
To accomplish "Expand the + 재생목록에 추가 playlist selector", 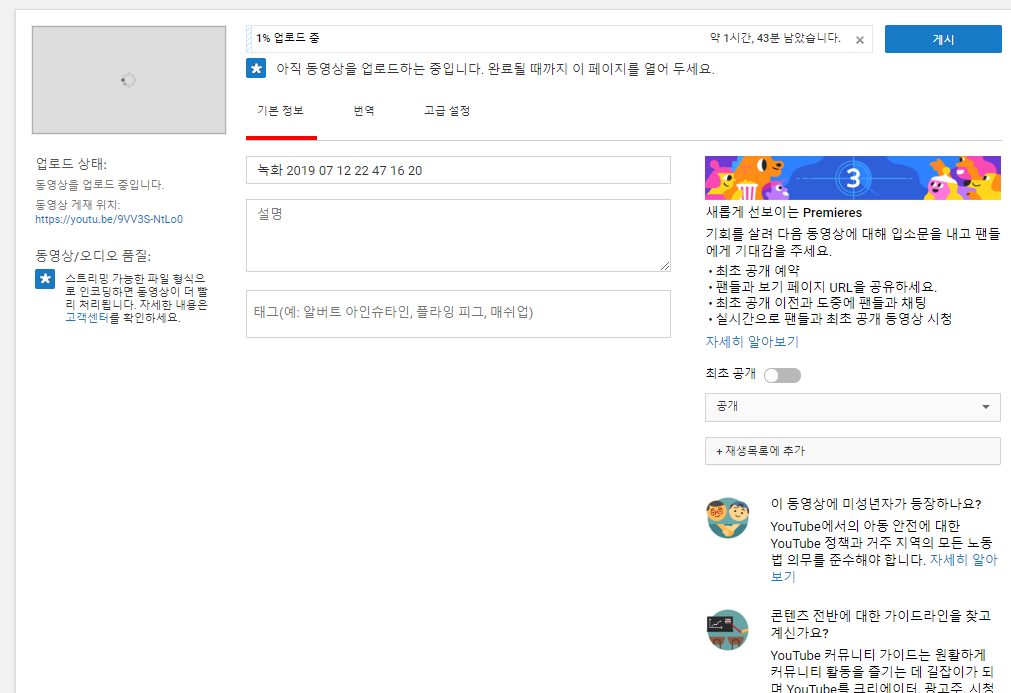I will pos(852,451).
